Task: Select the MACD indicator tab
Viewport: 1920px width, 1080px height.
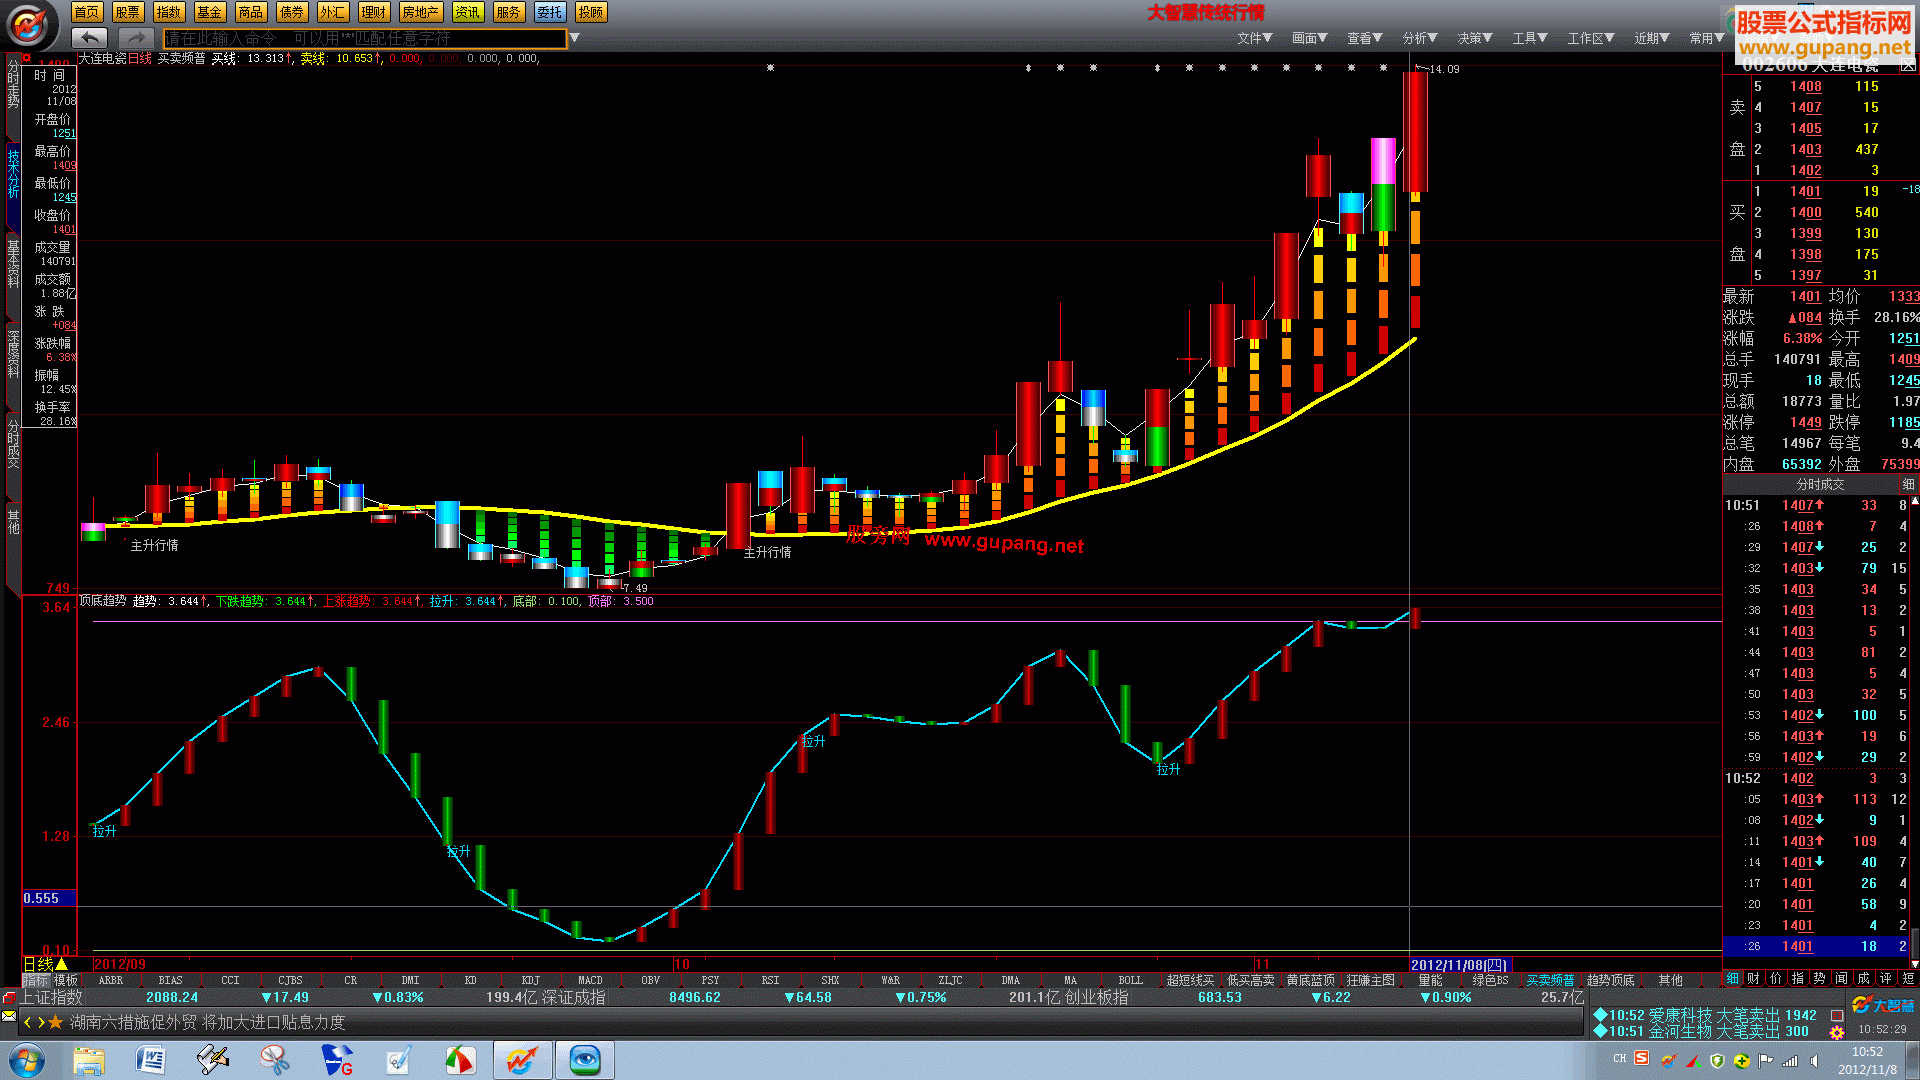Action: pos(590,980)
